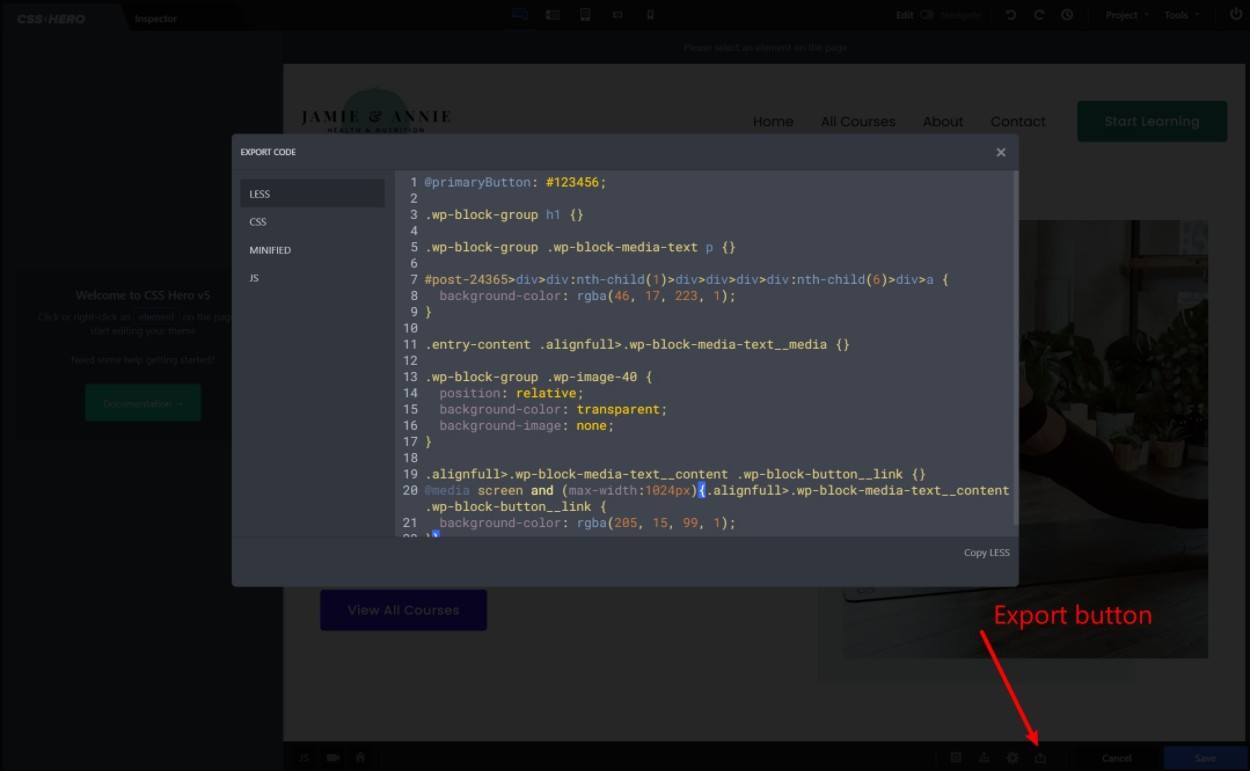Close the Export Code dialog

tap(1000, 152)
